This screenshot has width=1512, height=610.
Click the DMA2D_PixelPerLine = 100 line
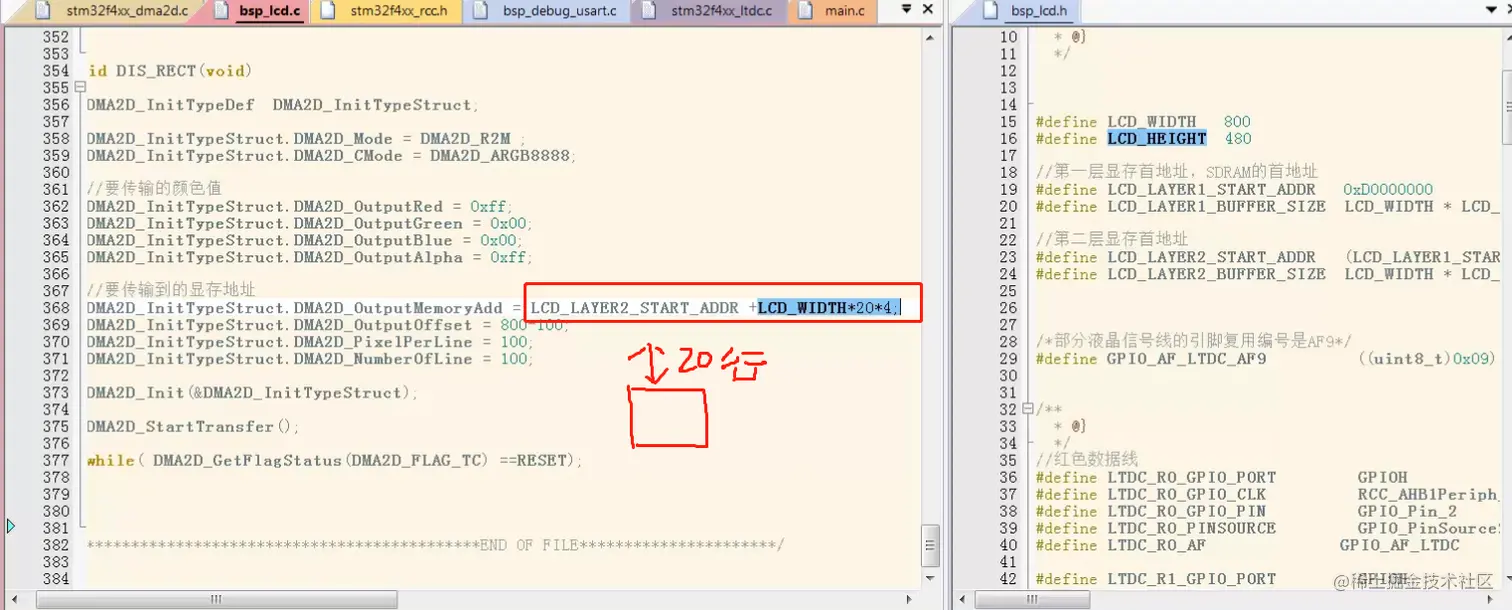pos(310,342)
